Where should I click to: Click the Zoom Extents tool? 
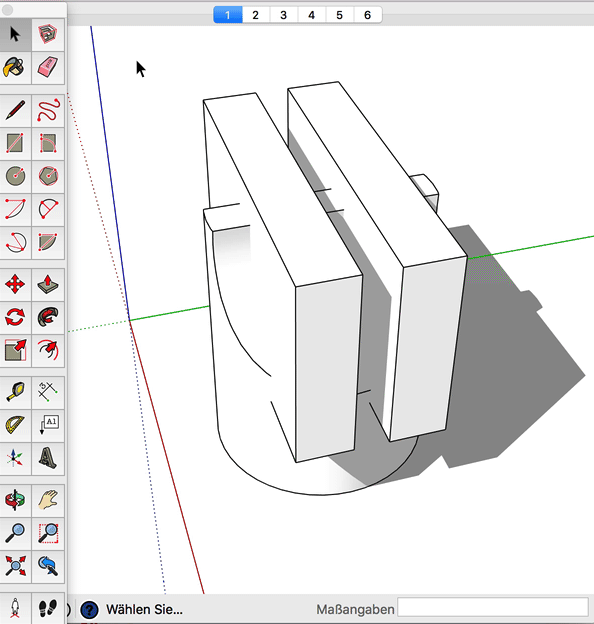[x=15, y=566]
